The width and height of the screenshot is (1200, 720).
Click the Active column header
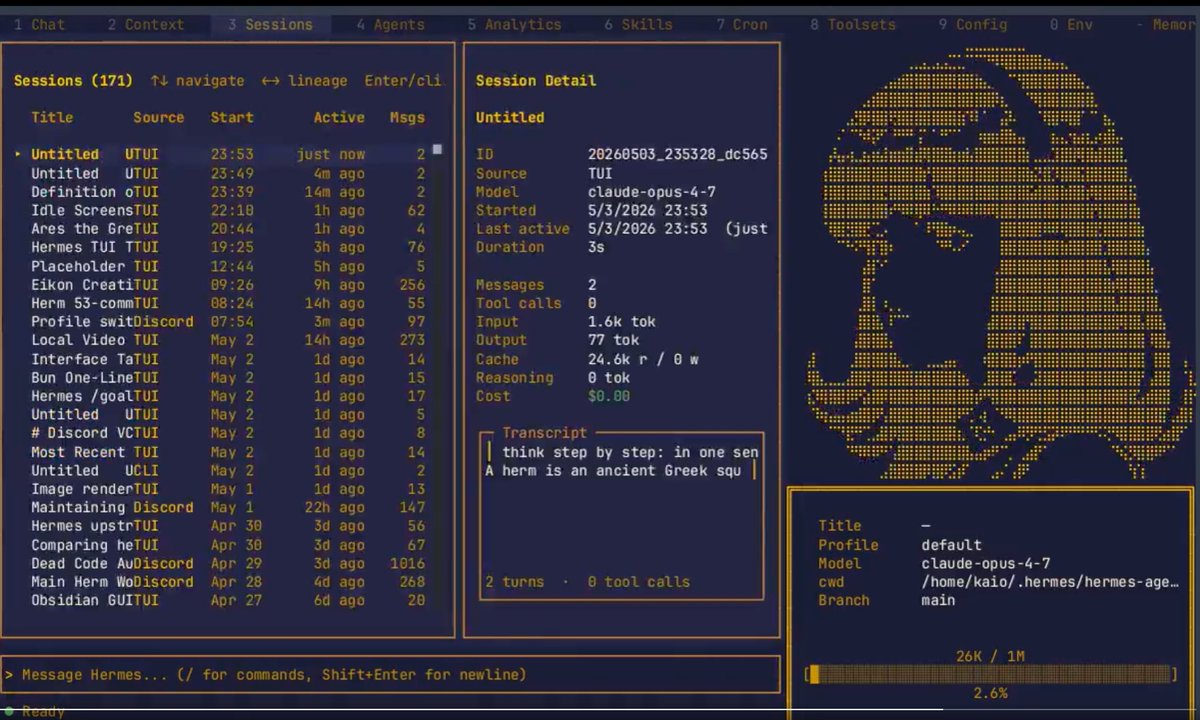[x=339, y=117]
